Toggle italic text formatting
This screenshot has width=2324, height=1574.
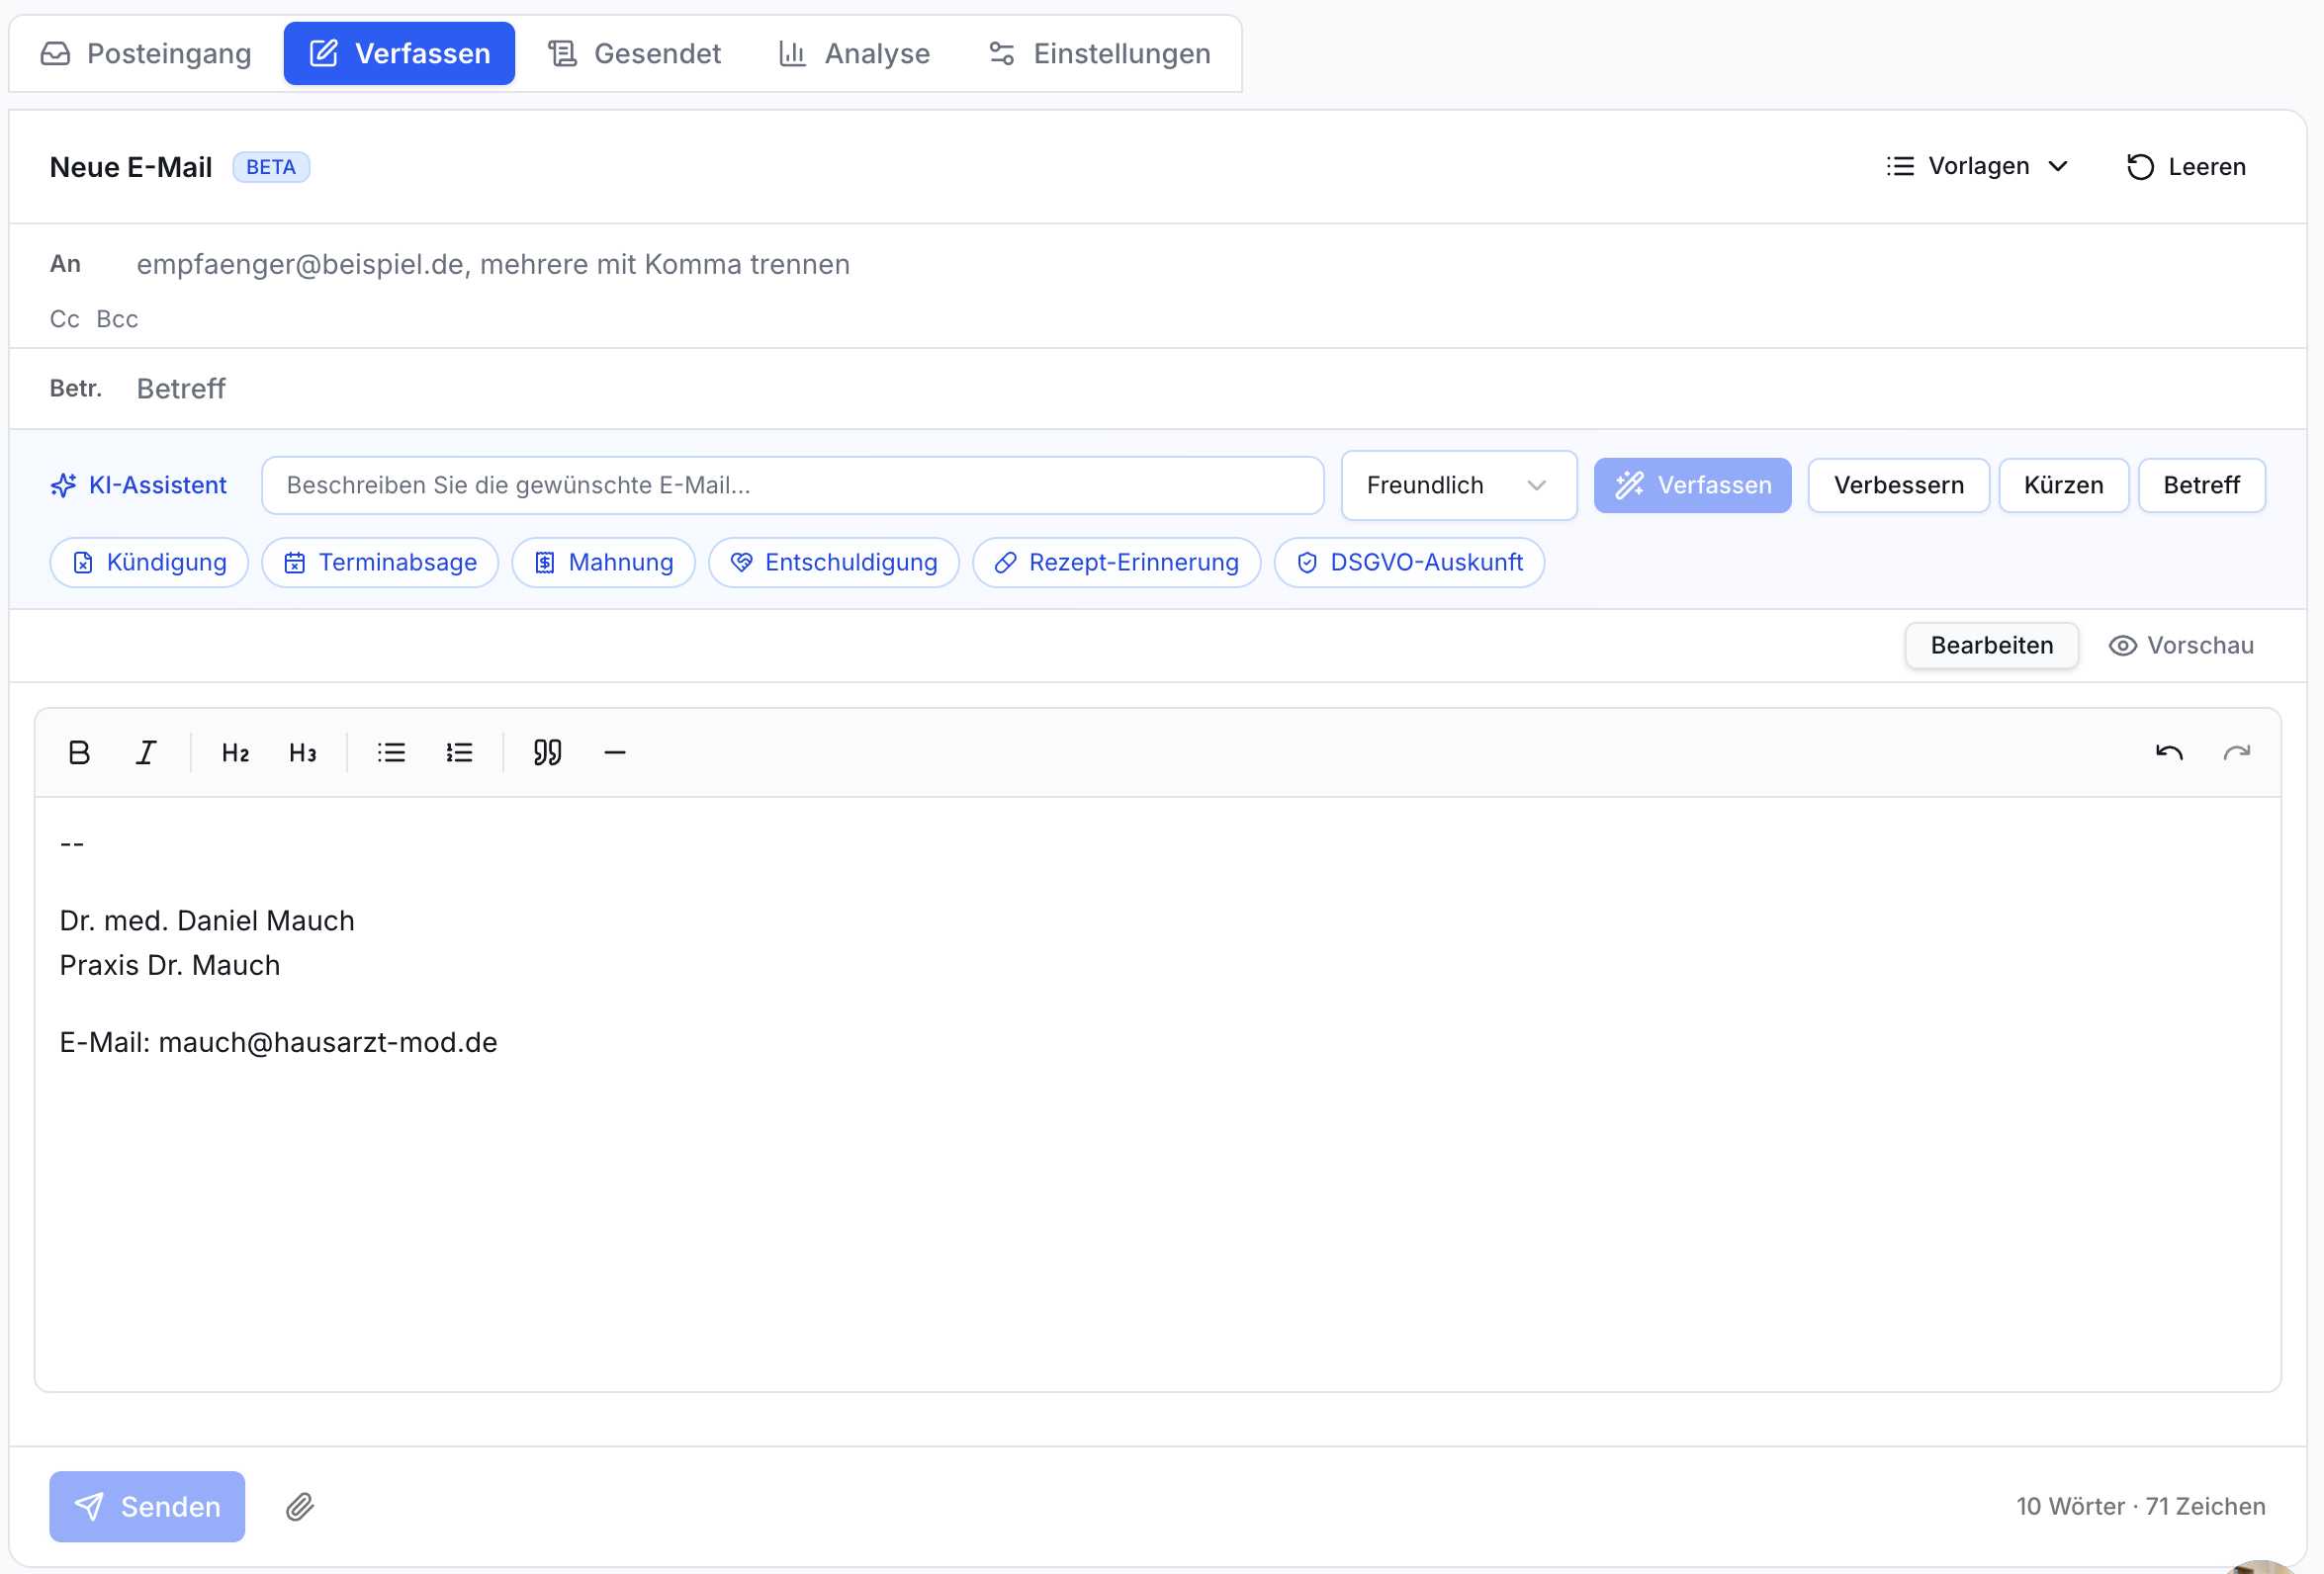(x=146, y=752)
